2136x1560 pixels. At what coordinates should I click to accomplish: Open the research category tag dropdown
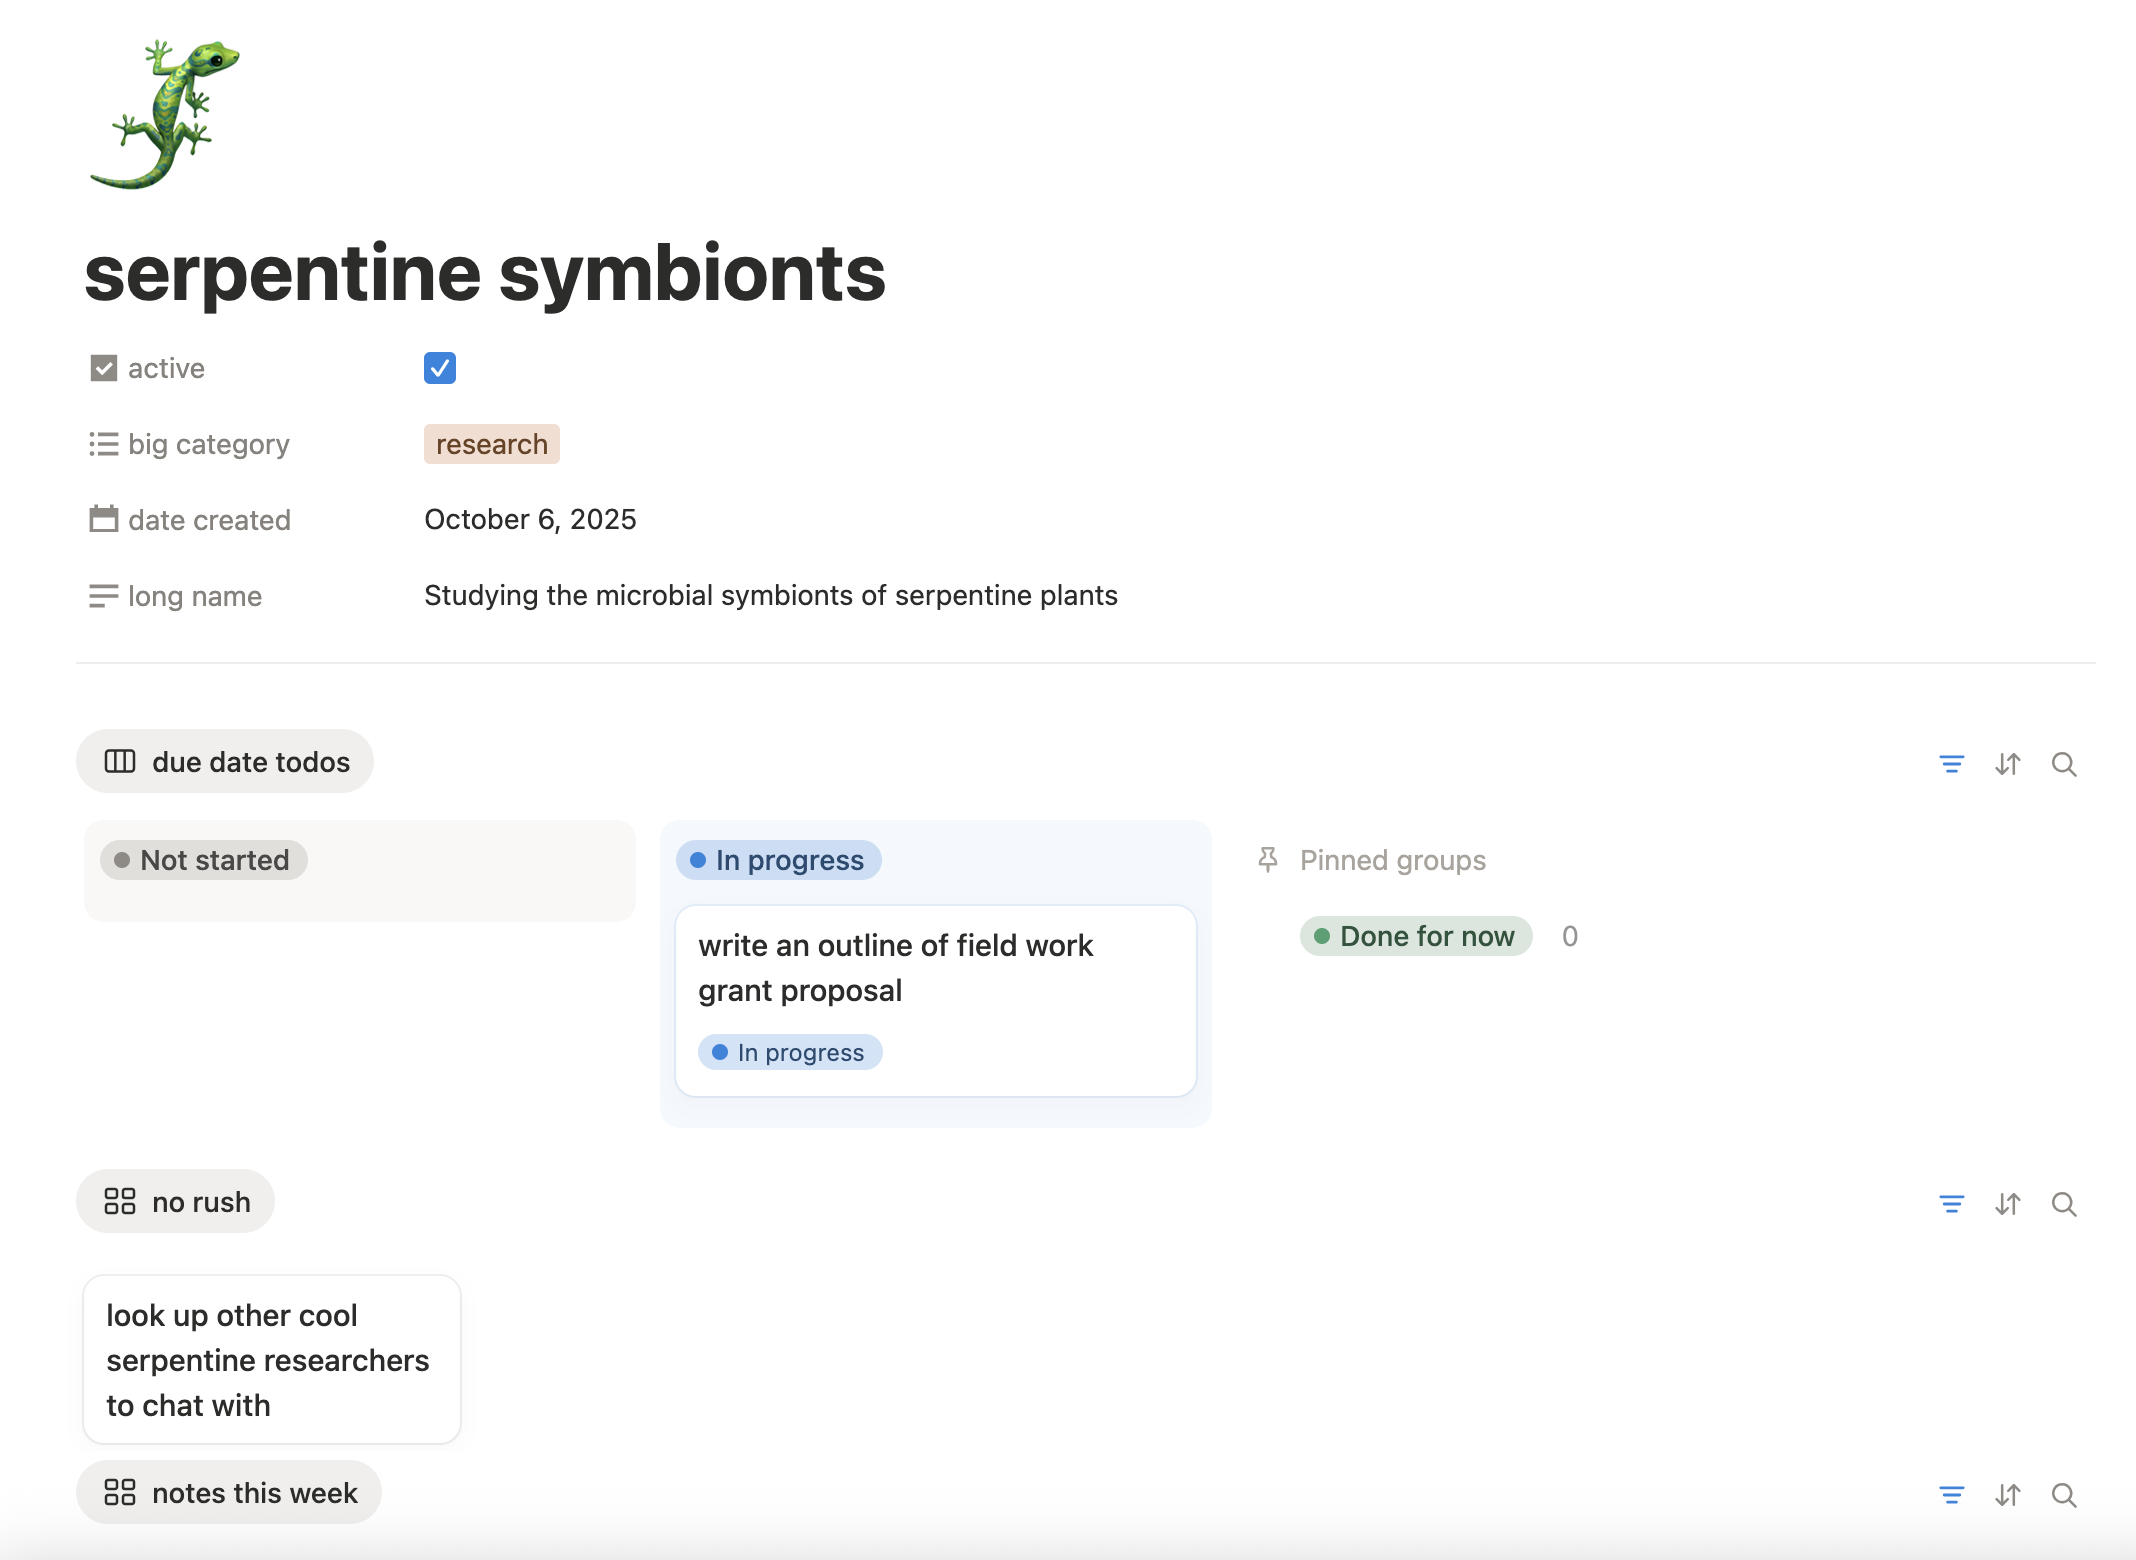point(491,444)
